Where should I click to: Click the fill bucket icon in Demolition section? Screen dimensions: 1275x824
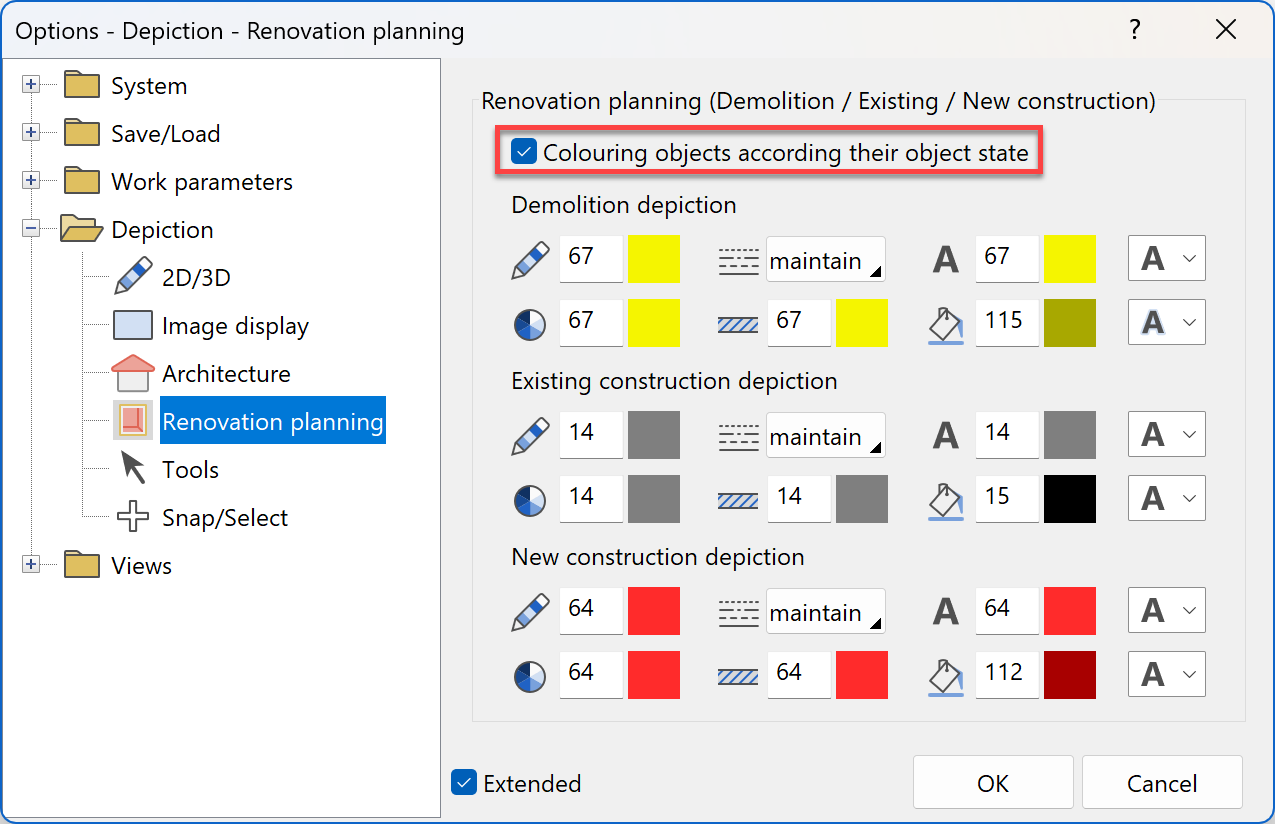(946, 324)
